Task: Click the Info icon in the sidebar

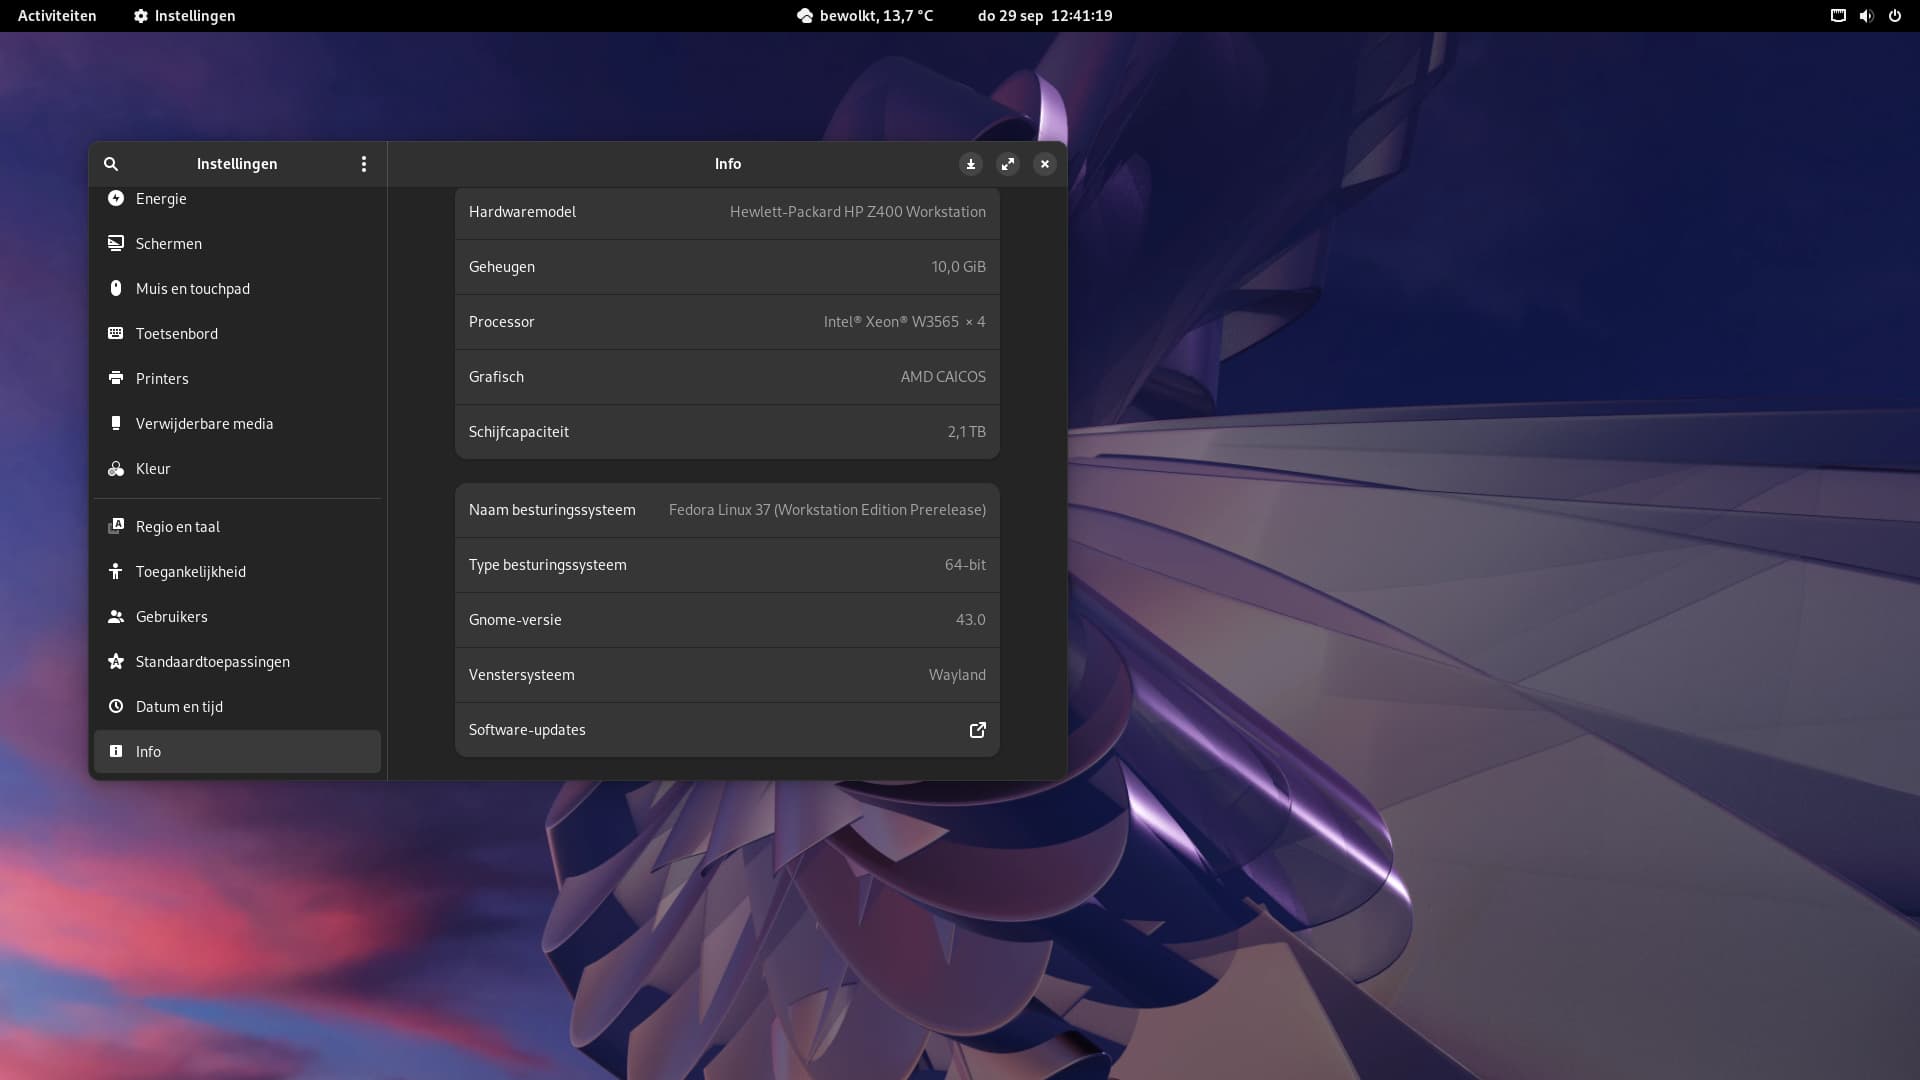Action: click(116, 751)
